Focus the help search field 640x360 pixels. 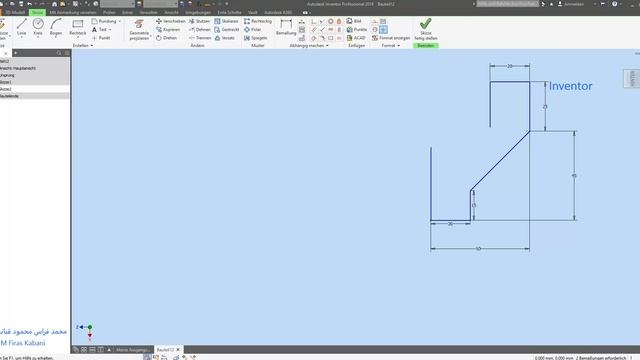[507, 4]
